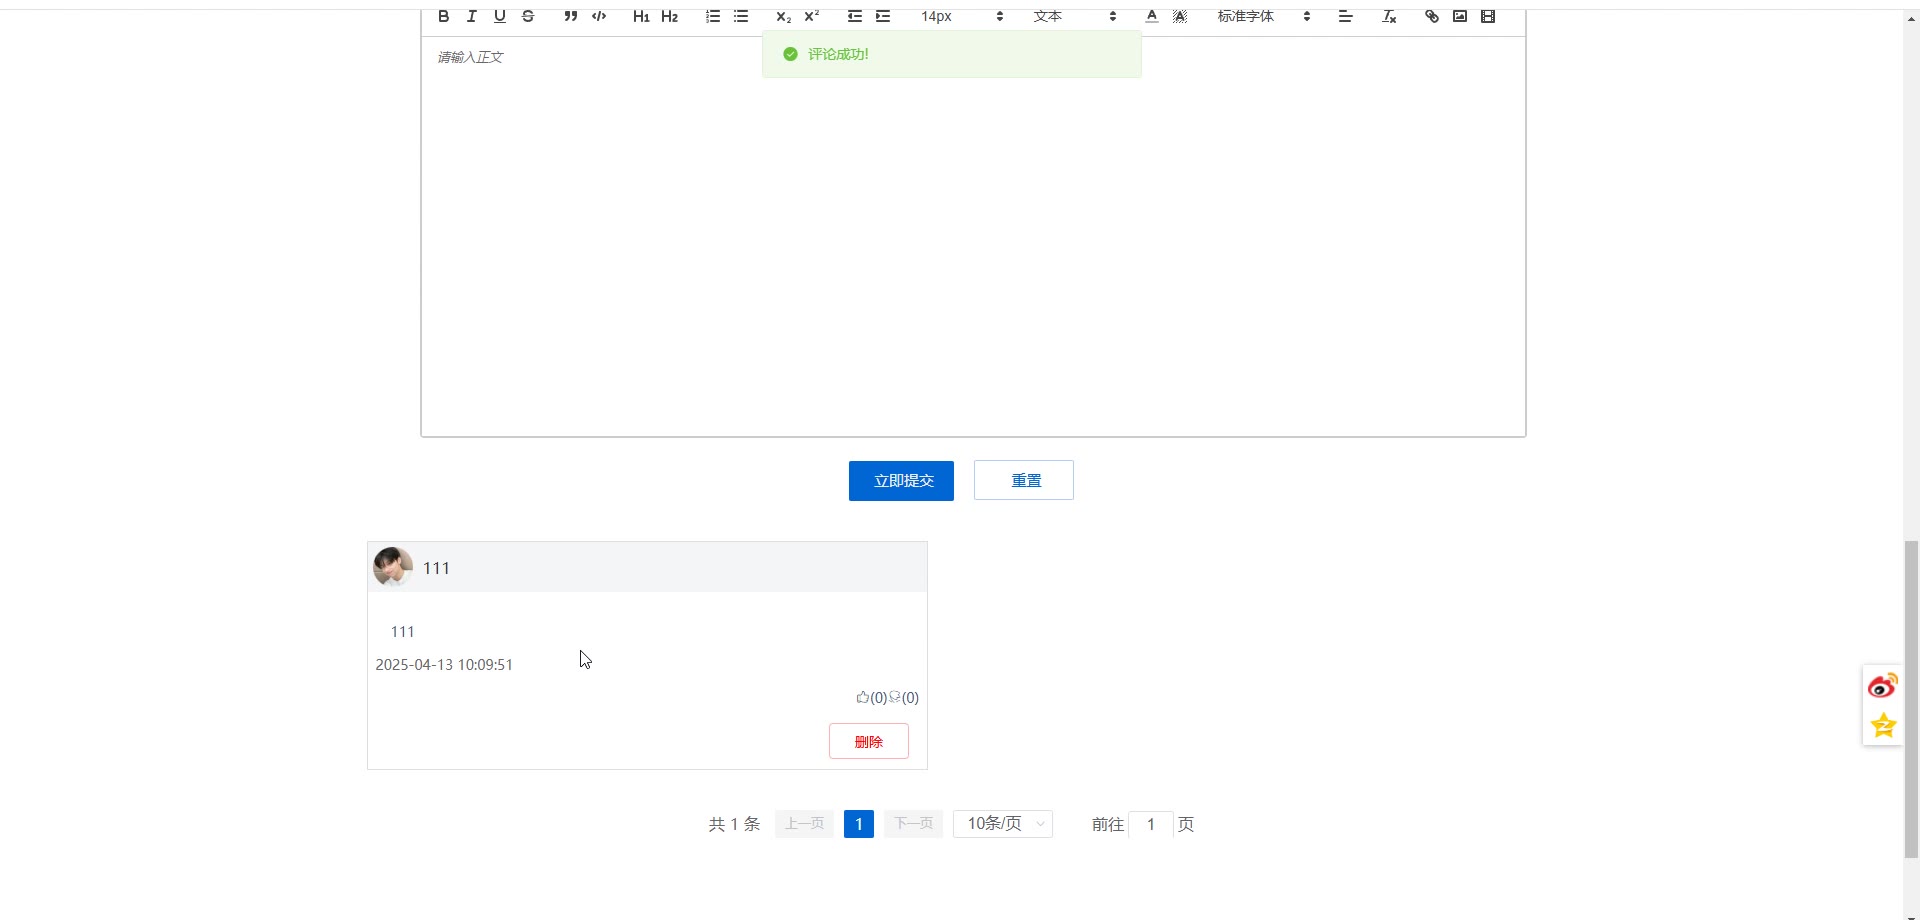Toggle strikethrough formatting in the editor toolbar

coord(528,16)
